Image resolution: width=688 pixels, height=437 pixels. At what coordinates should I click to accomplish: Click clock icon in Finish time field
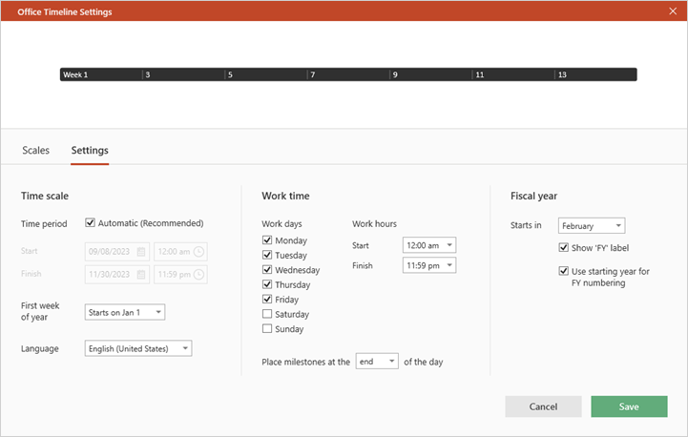click(199, 274)
